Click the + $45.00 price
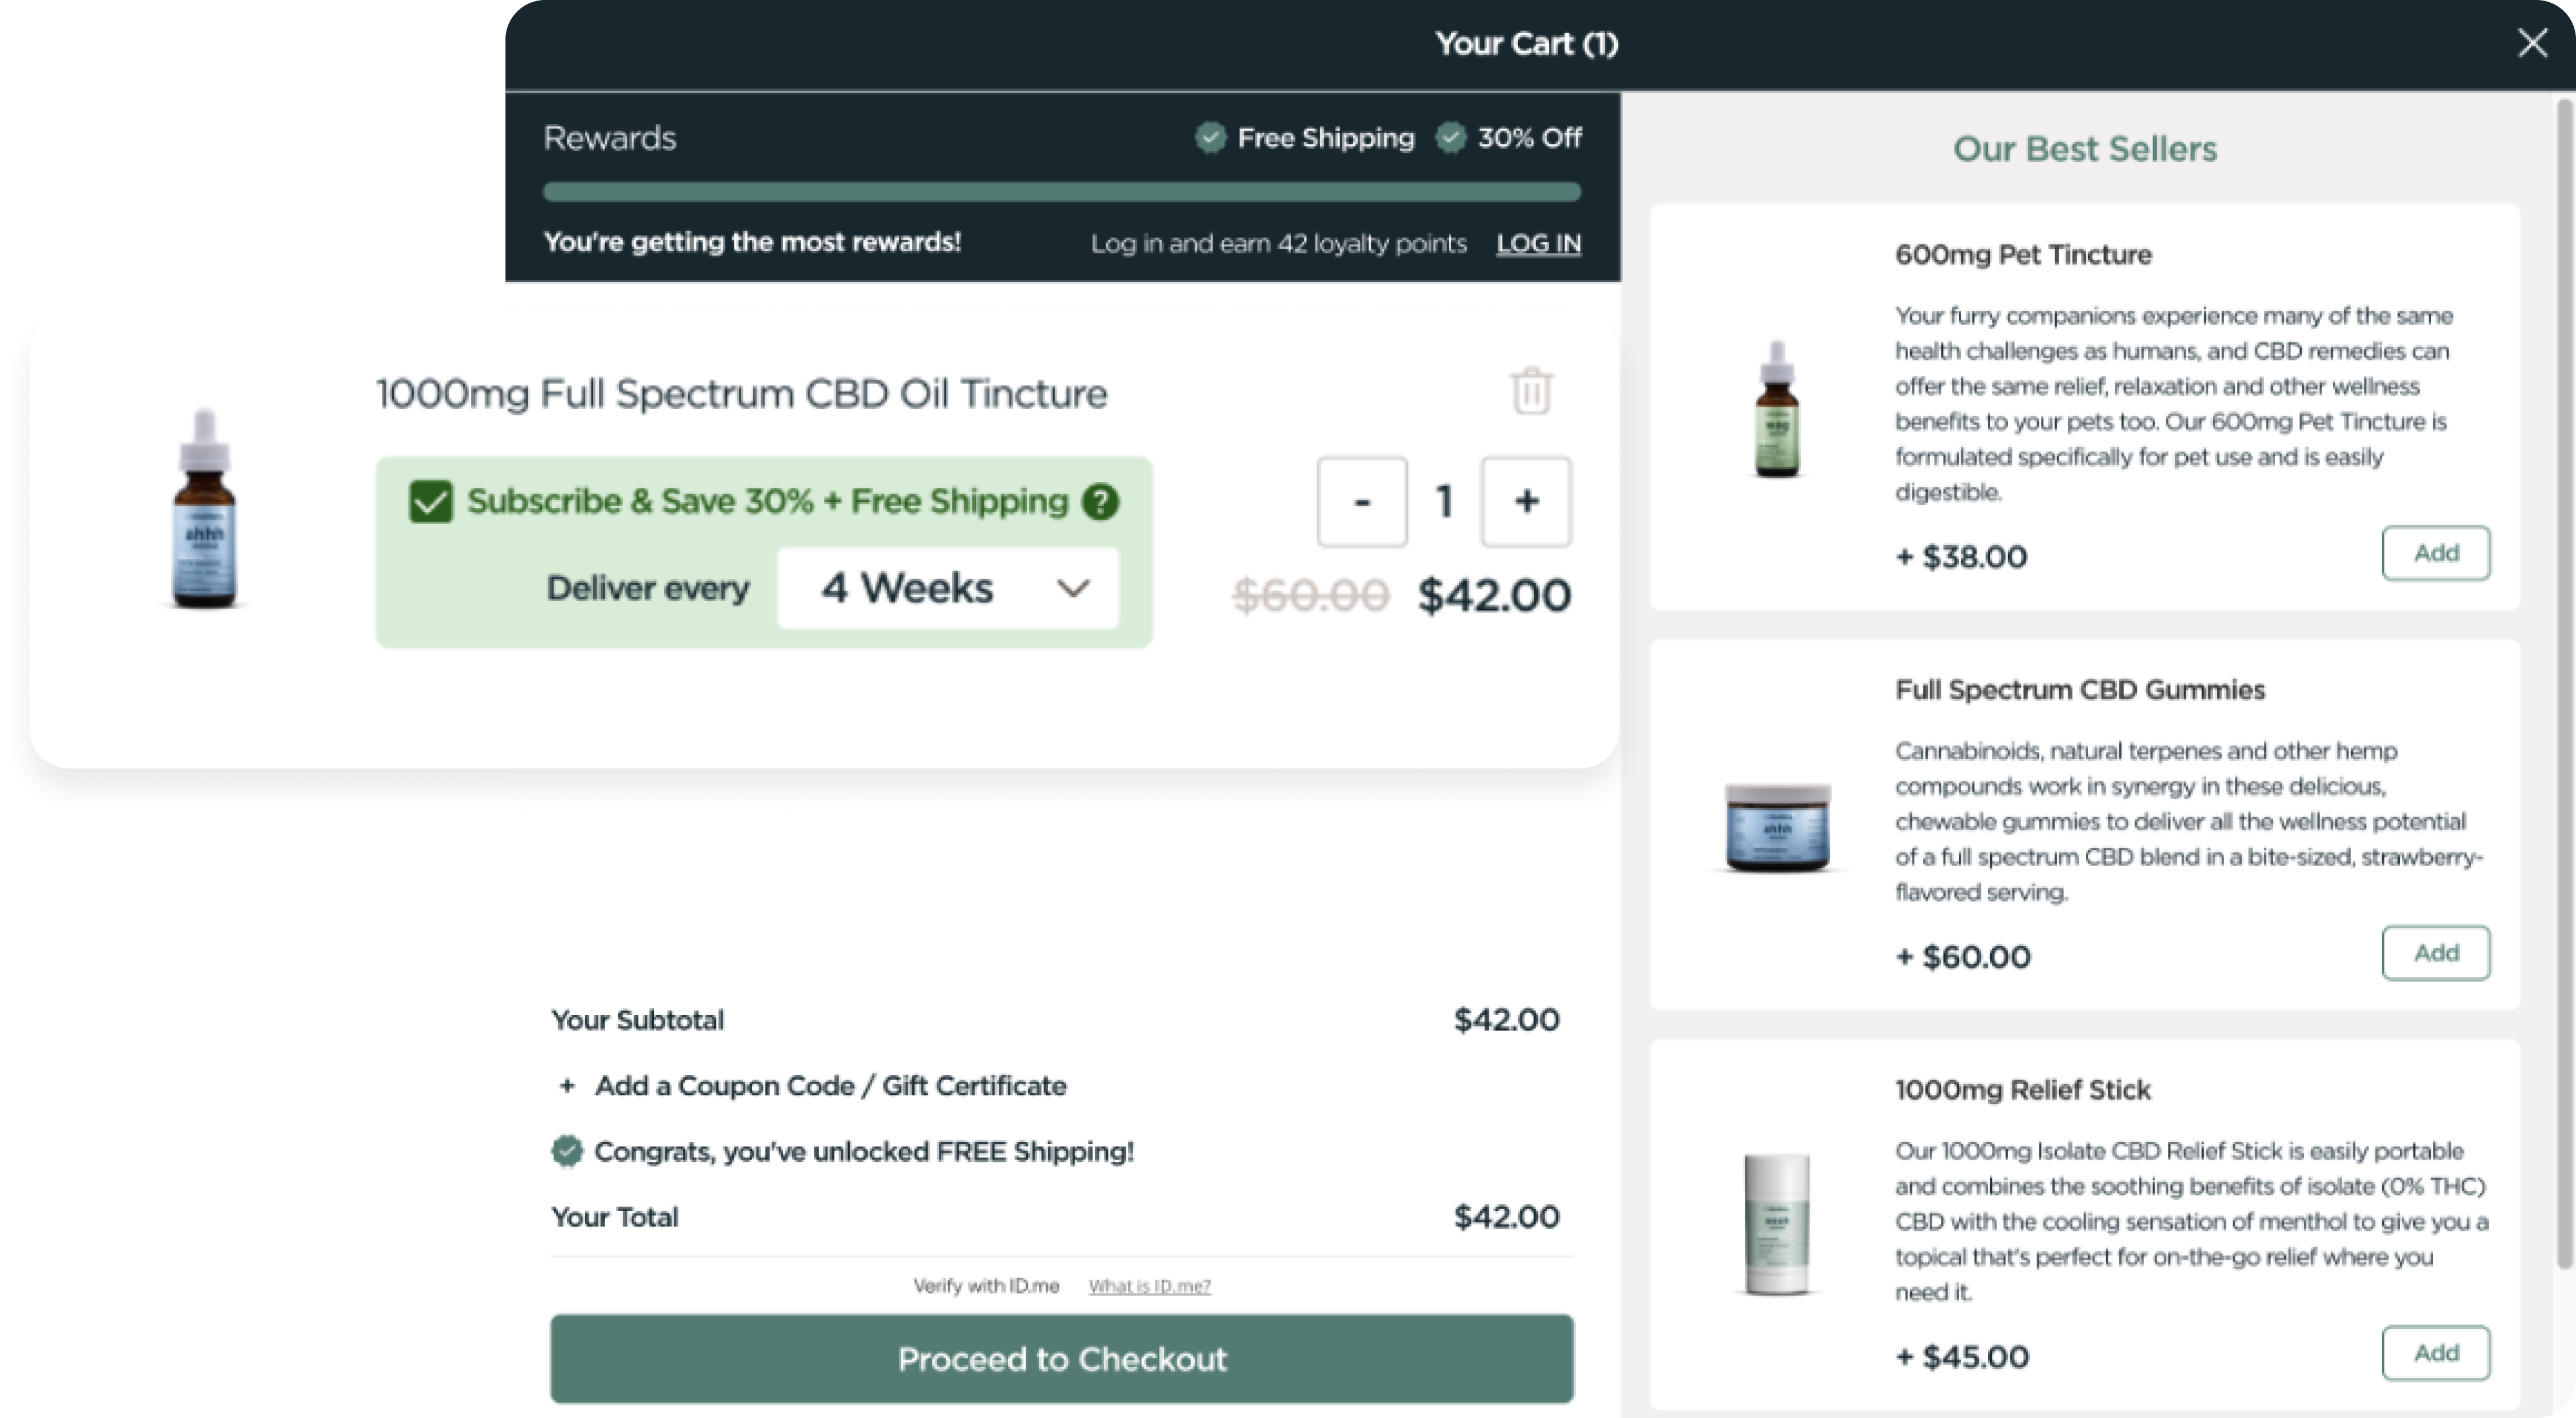Image resolution: width=2576 pixels, height=1418 pixels. tap(1962, 1357)
